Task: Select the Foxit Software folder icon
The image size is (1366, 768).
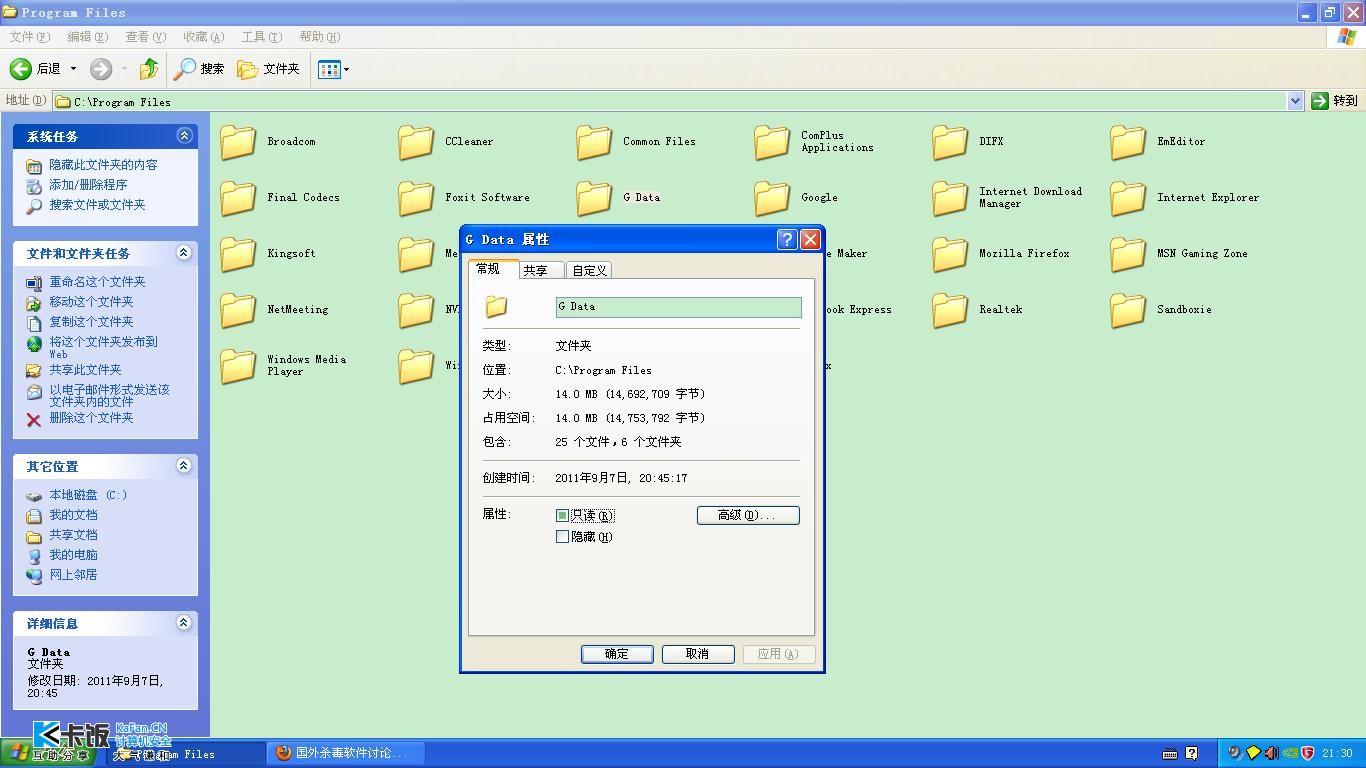Action: [416, 198]
